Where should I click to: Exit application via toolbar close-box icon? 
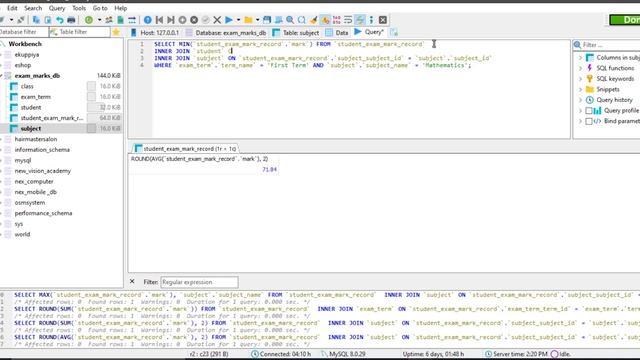pyautogui.click(x=382, y=20)
